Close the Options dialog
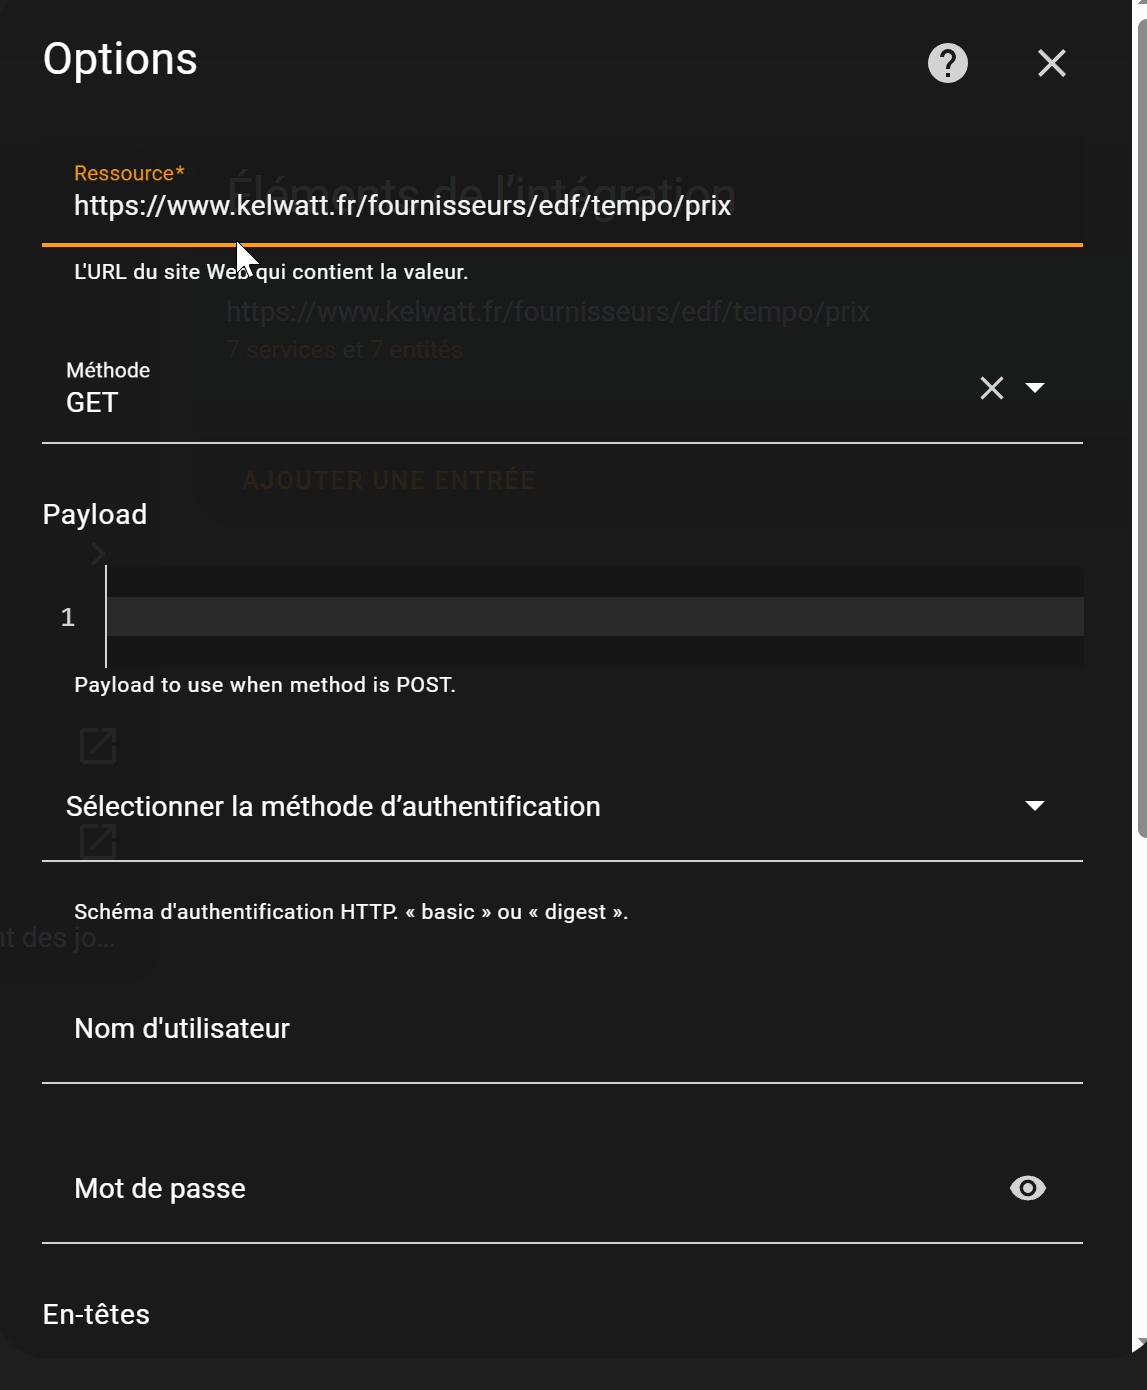1147x1390 pixels. [1051, 63]
